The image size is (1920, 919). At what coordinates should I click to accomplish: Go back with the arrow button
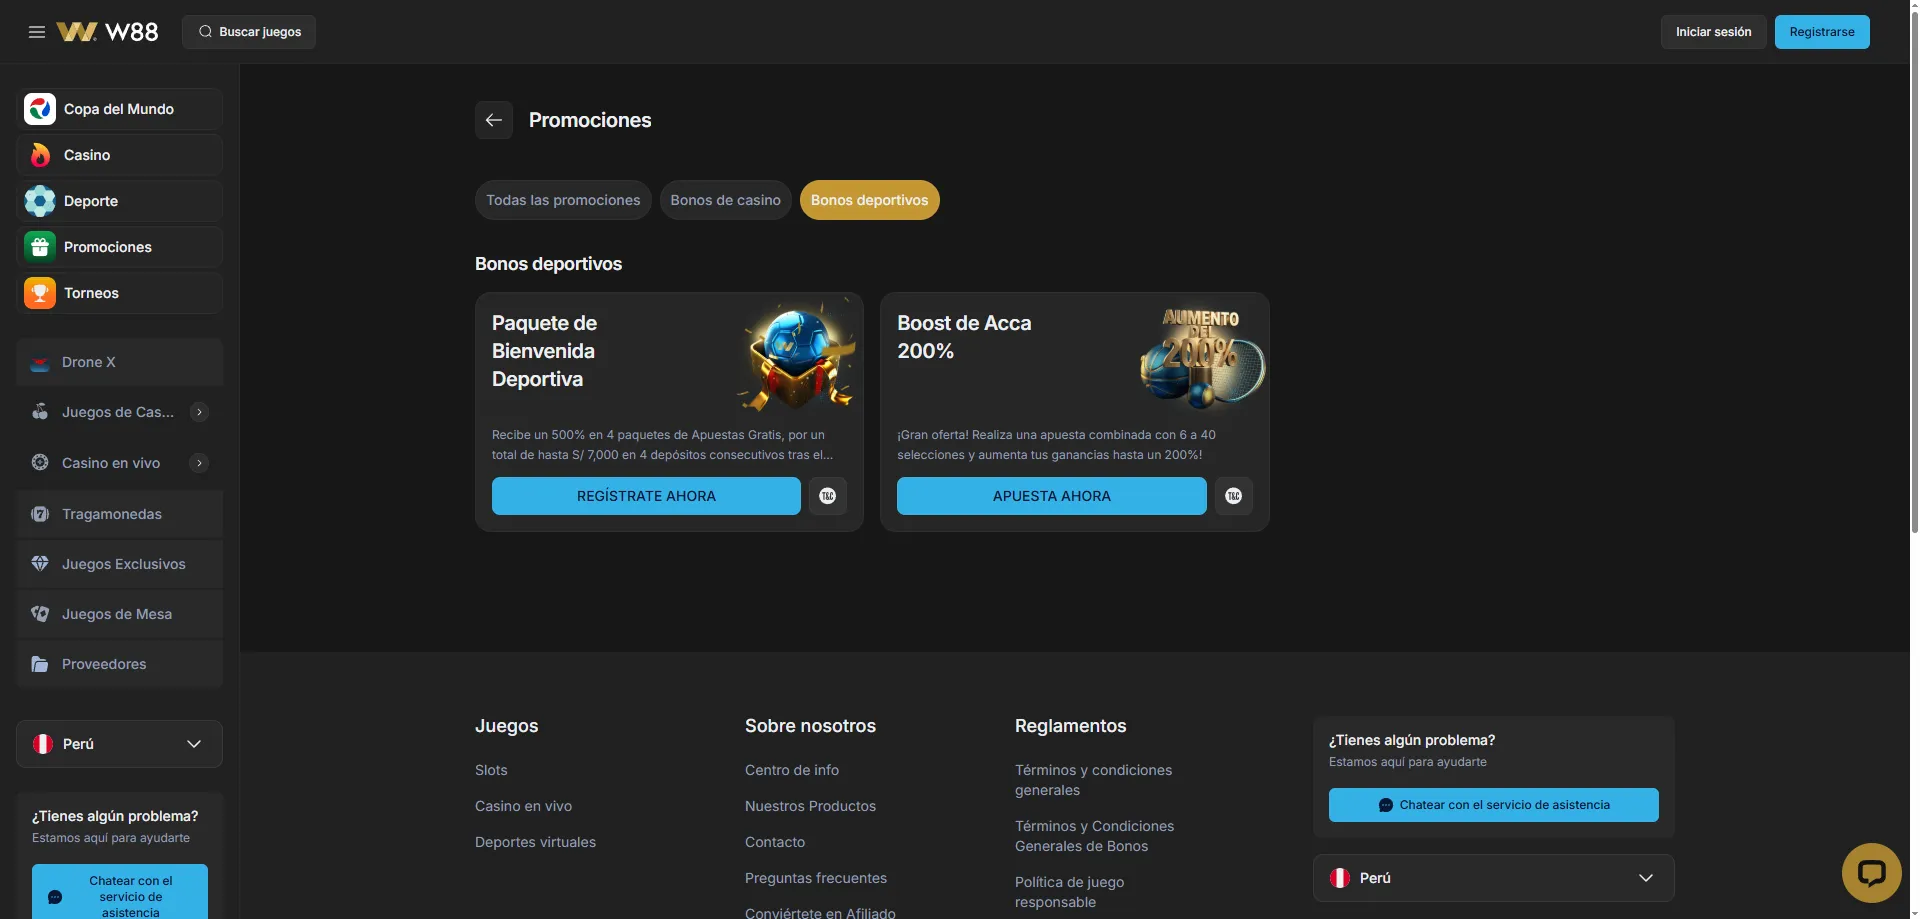point(494,120)
